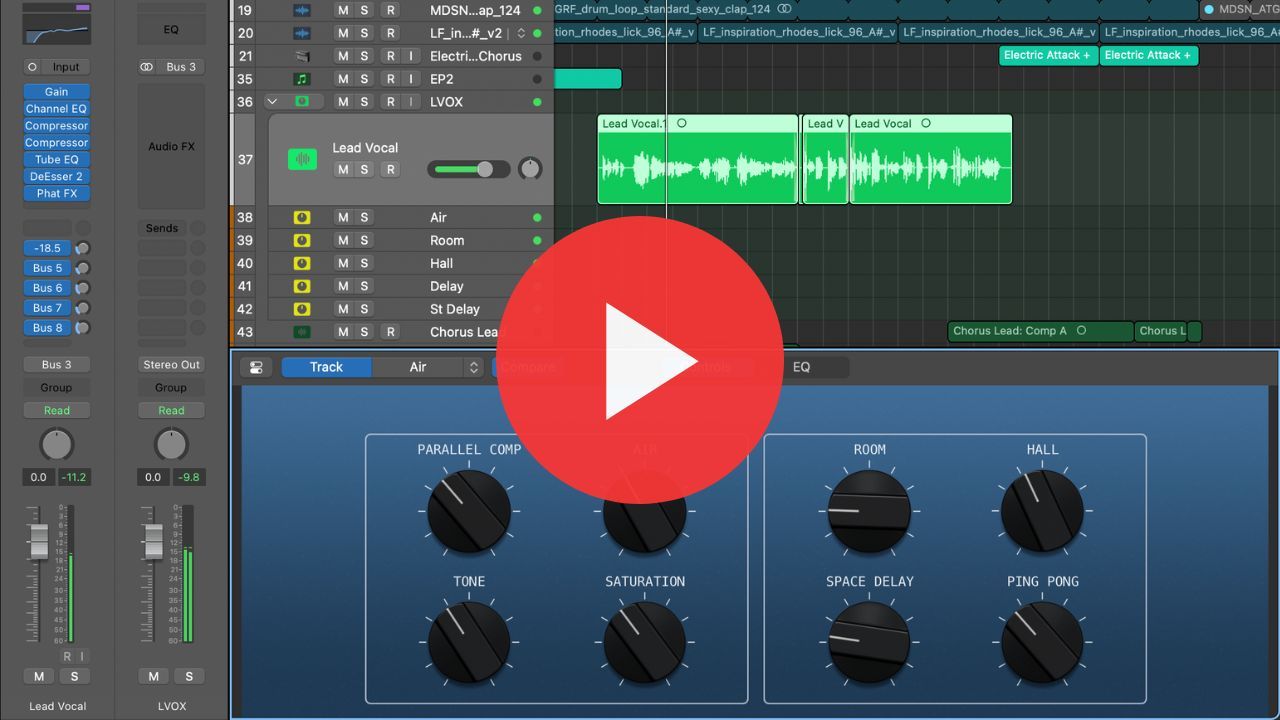Click the pan knob on Lead Vocal track header
The image size is (1280, 720).
click(x=531, y=169)
